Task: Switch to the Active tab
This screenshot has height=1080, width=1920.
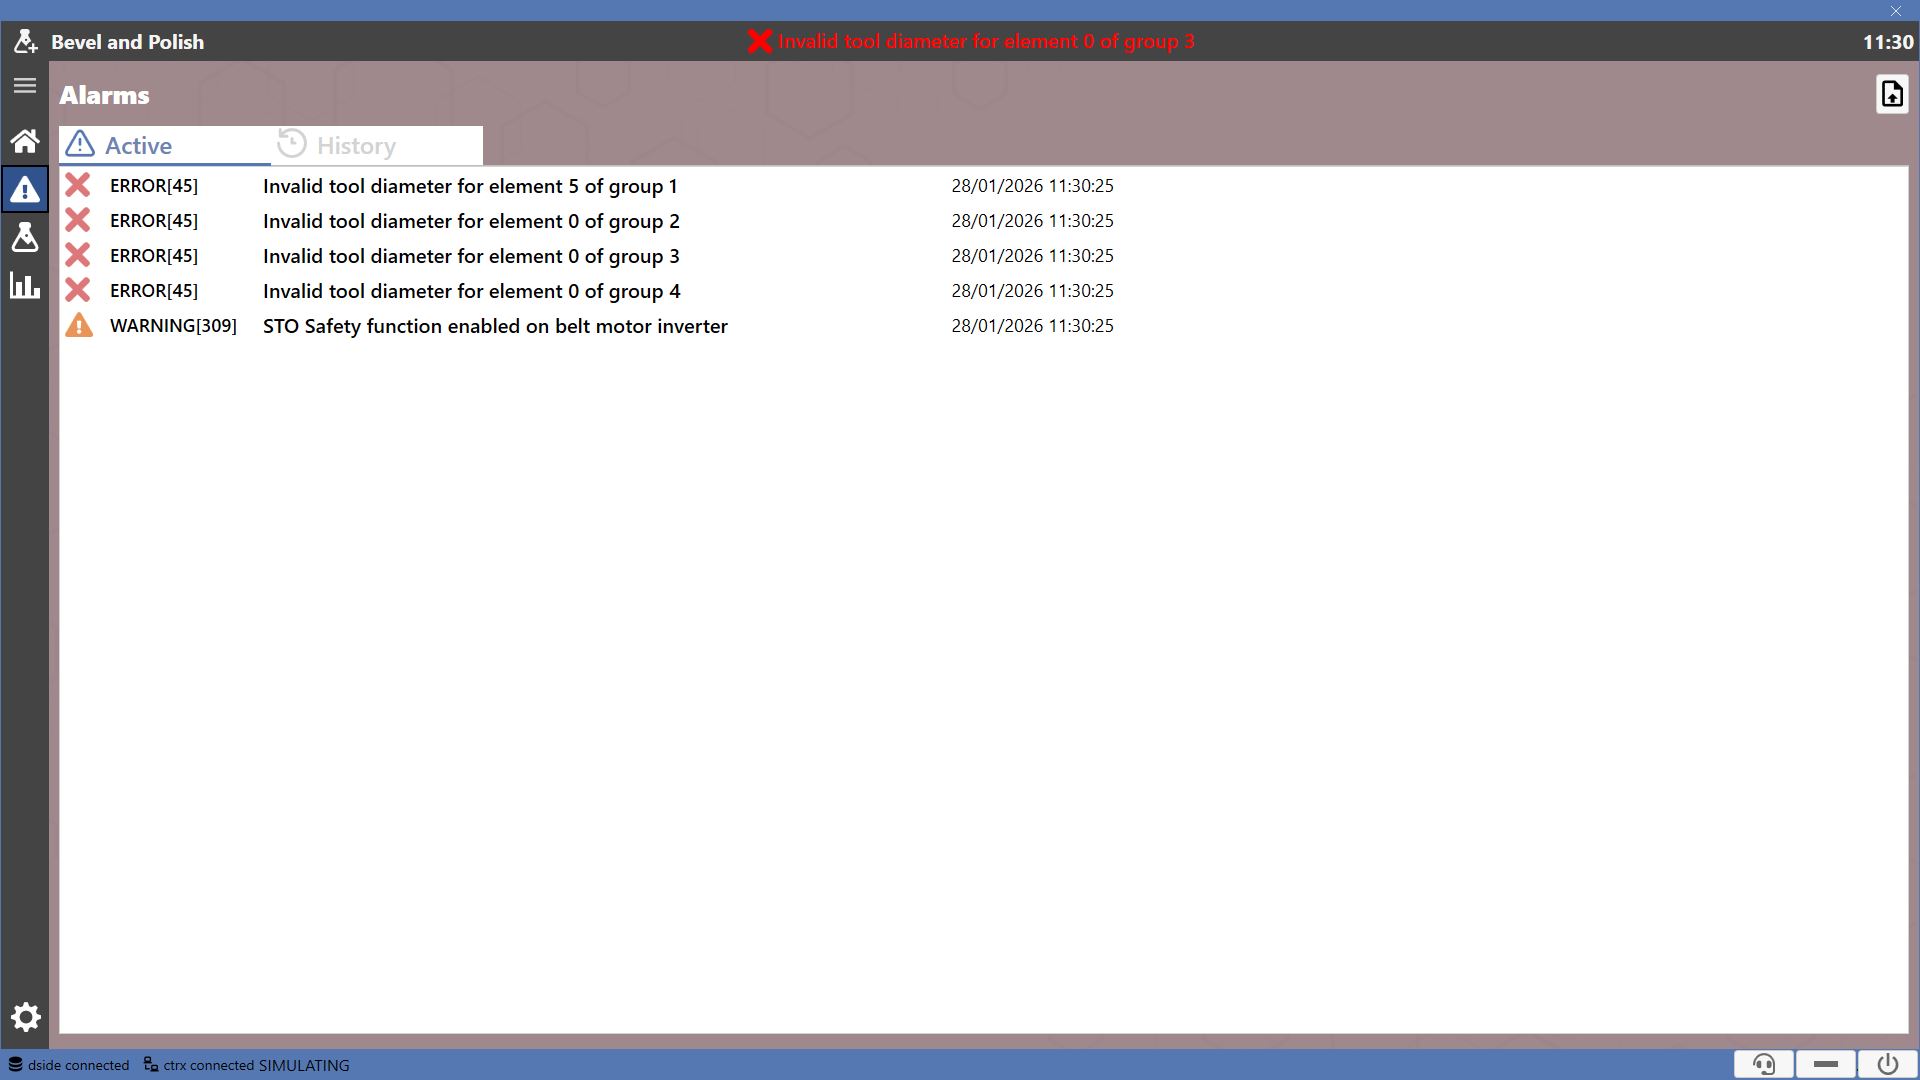Action: click(x=165, y=145)
